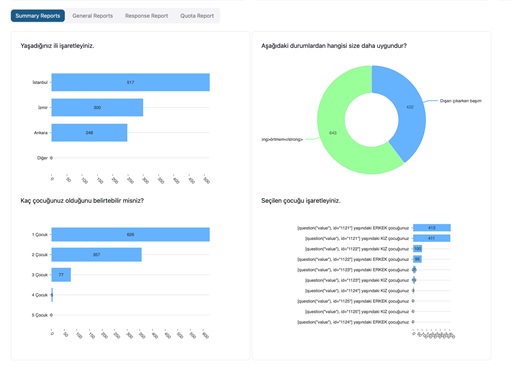Click the KIZ çocuğunuz bar showing 411

[432, 238]
